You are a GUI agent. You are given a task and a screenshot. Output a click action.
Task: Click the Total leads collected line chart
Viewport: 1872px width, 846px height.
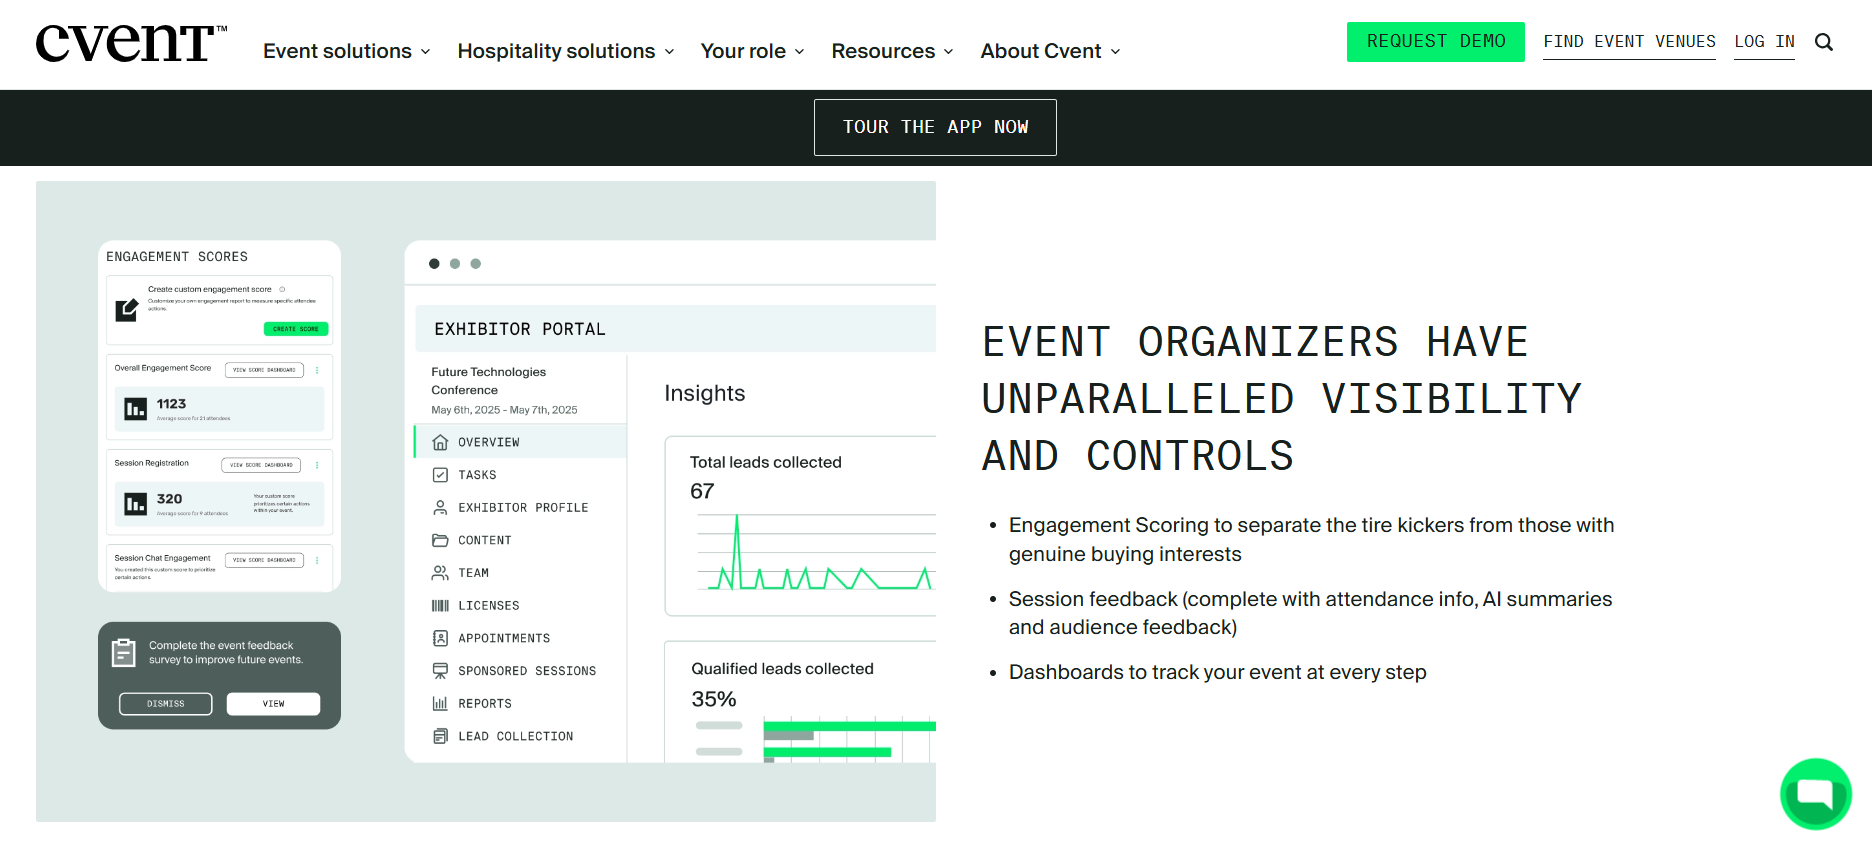click(816, 553)
